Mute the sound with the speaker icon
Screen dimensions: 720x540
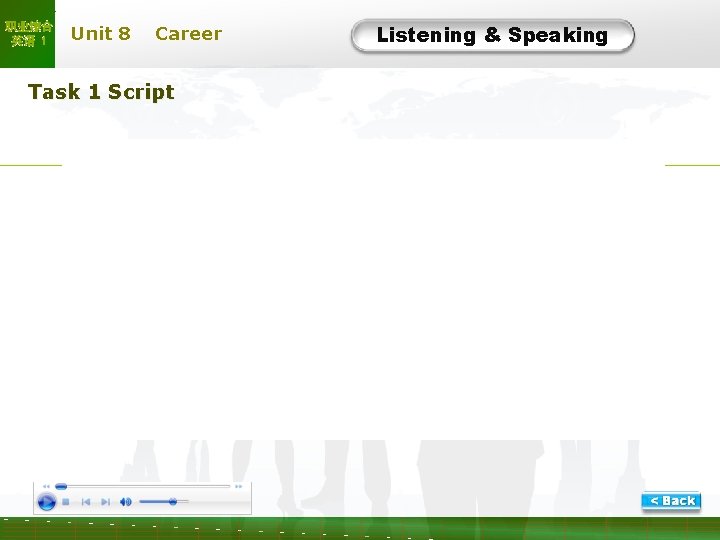pos(125,502)
